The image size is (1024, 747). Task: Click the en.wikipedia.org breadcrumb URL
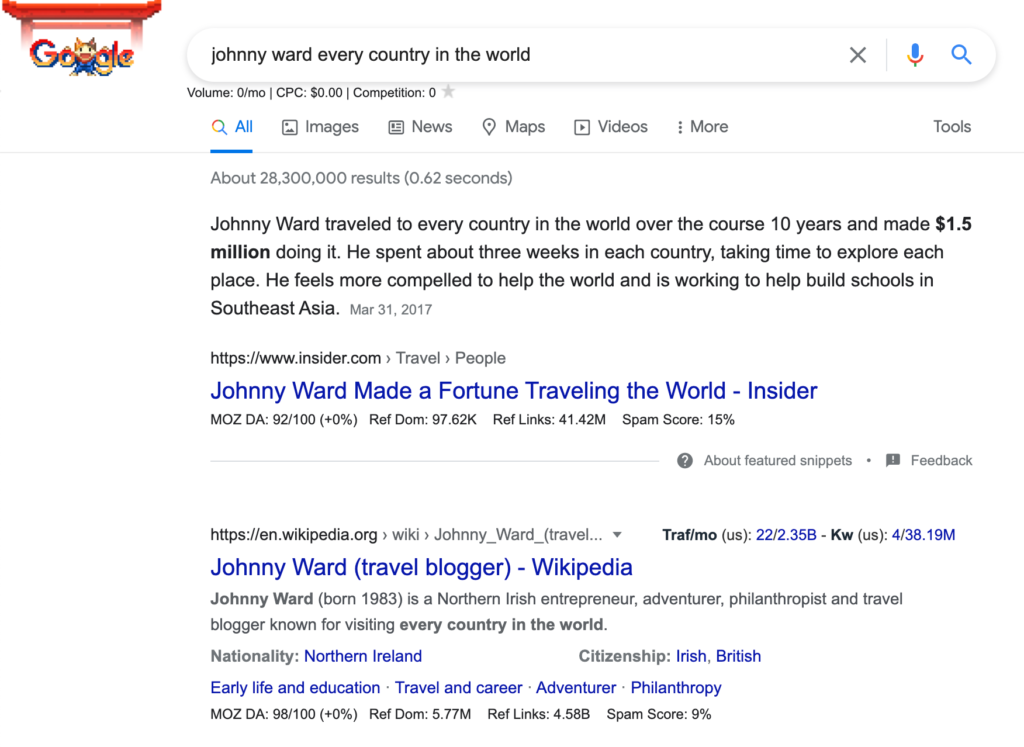[406, 535]
